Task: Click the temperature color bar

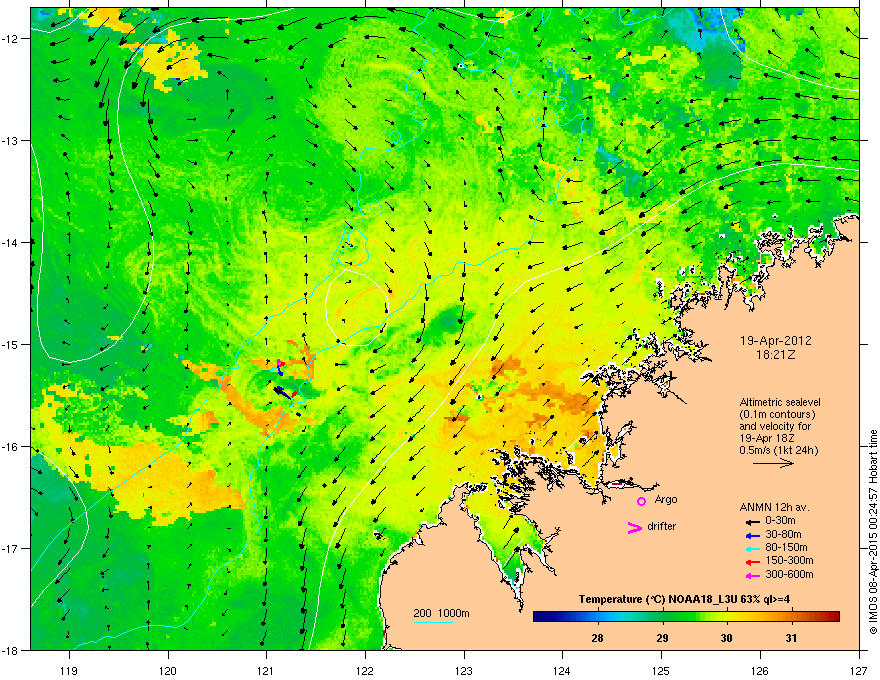Action: (x=686, y=617)
